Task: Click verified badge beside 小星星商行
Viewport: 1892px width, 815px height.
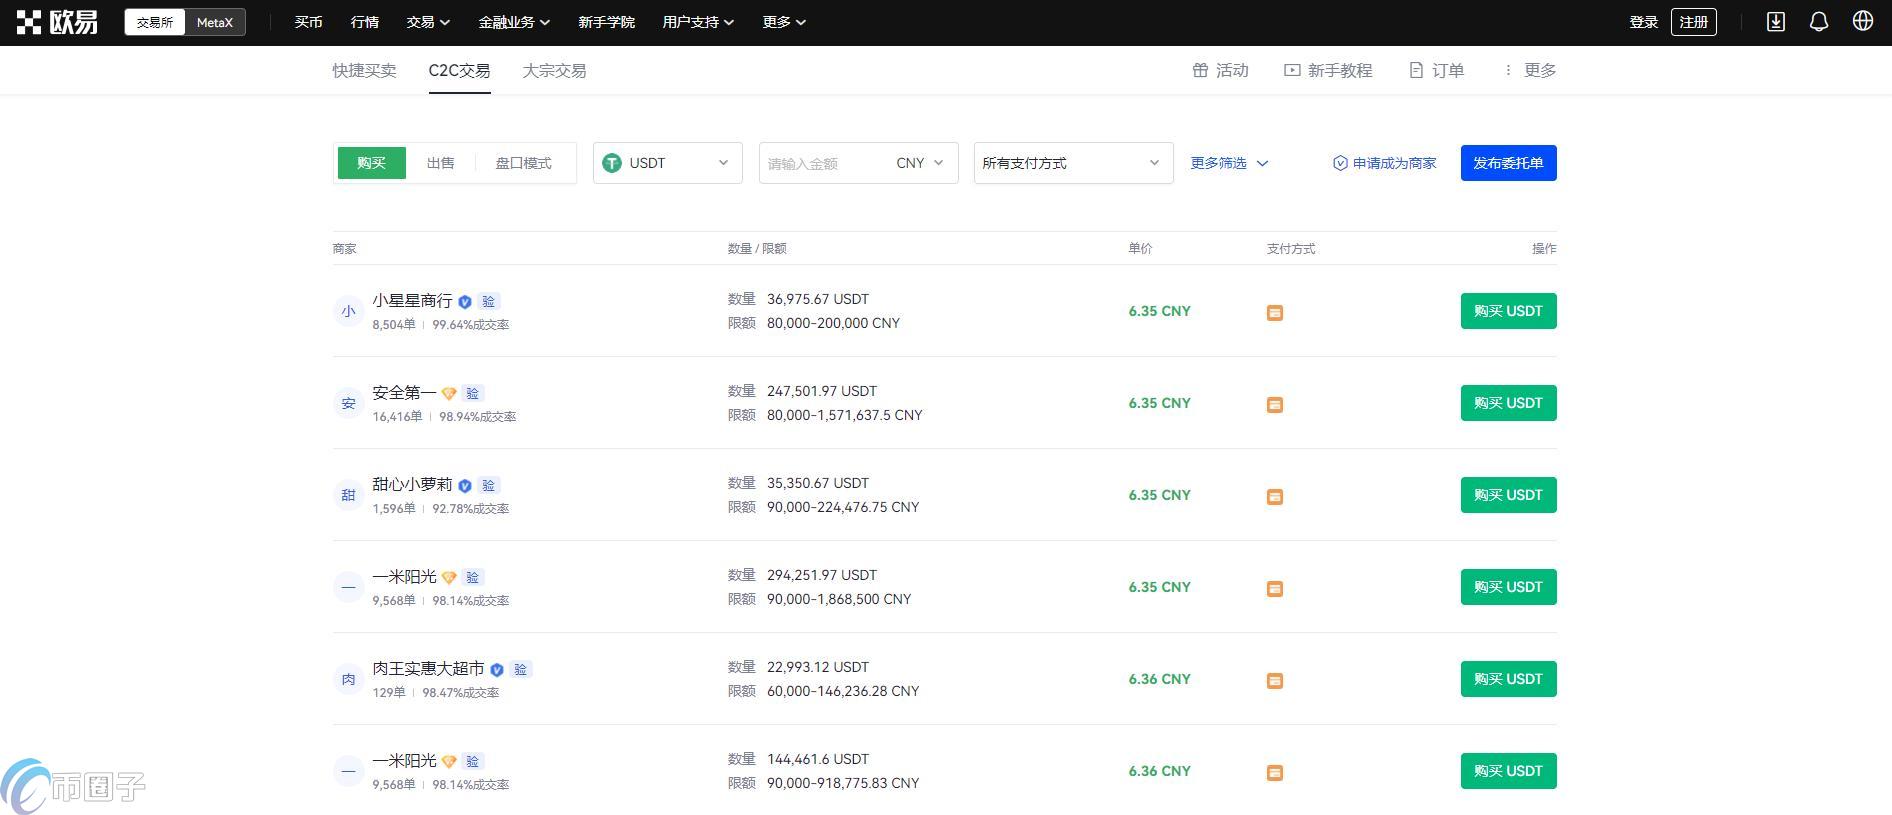Action: pos(465,302)
